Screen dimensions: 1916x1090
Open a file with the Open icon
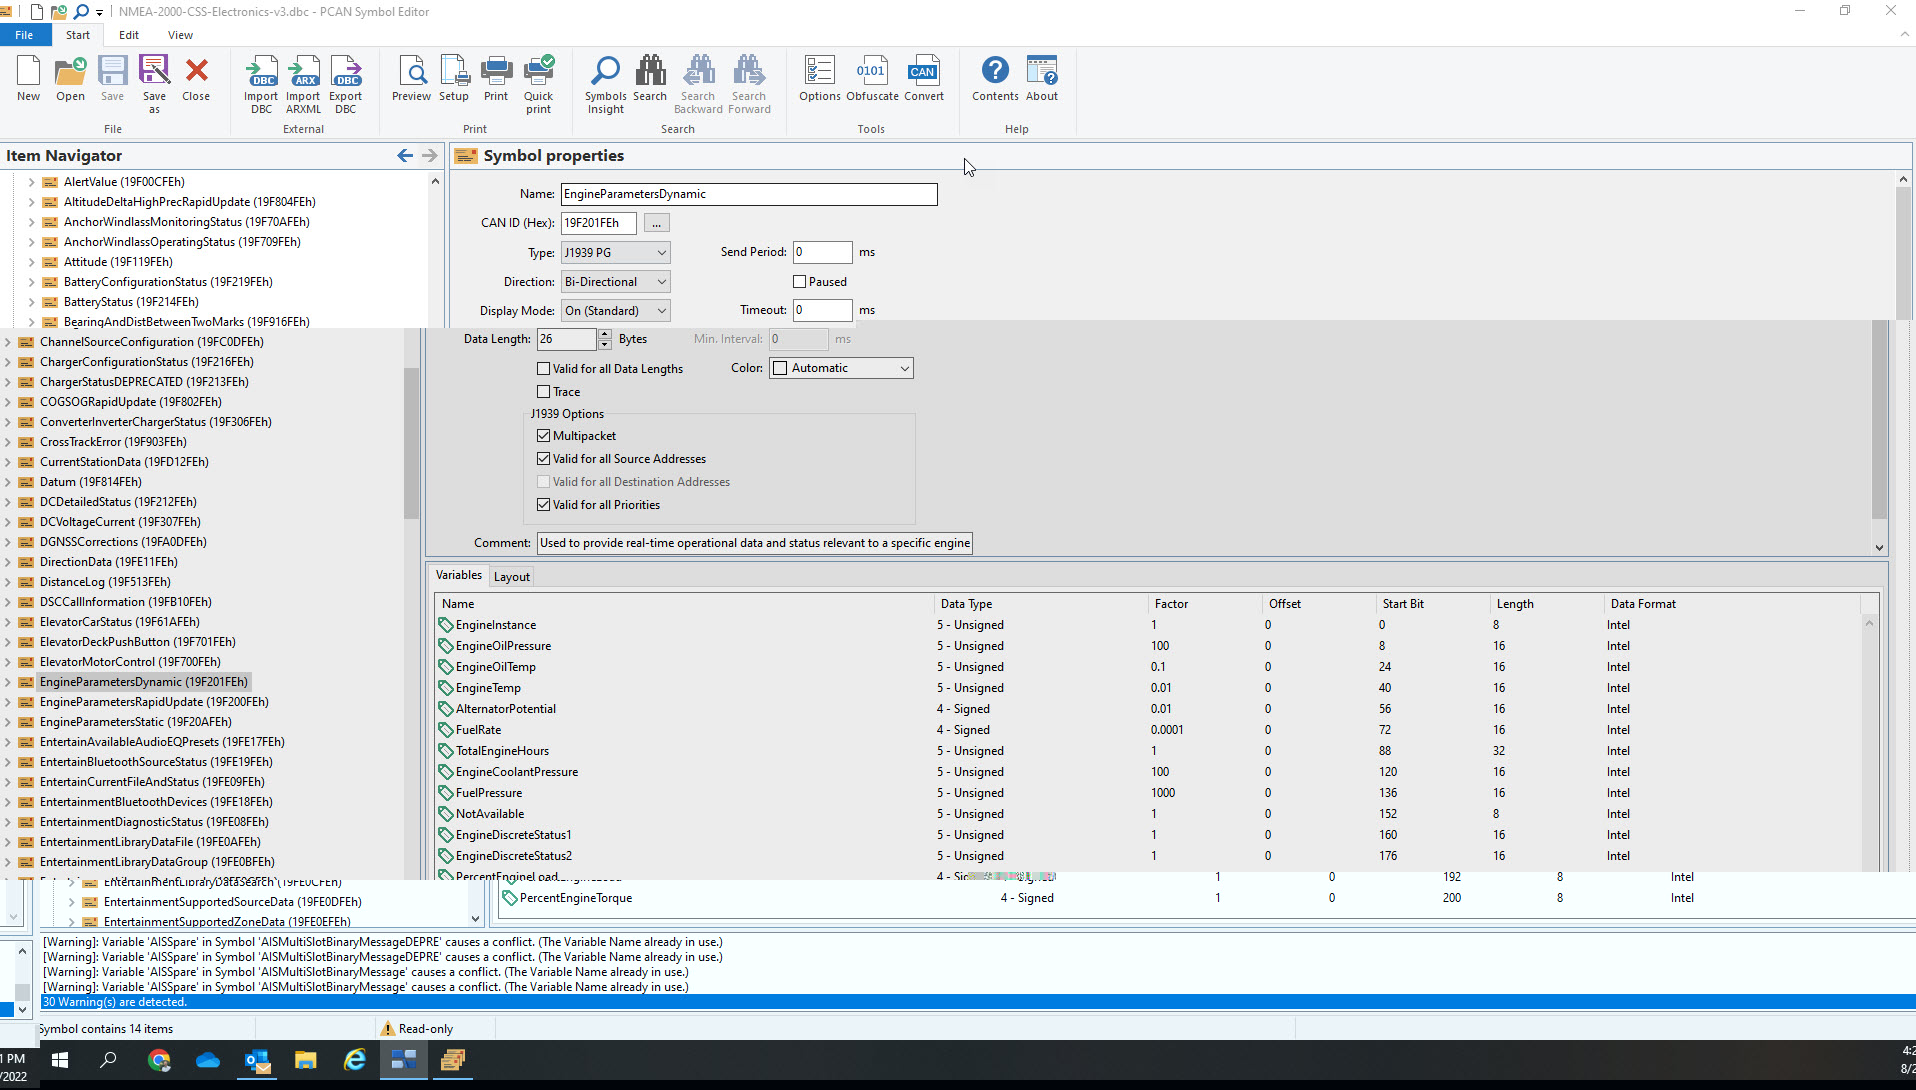(x=70, y=78)
